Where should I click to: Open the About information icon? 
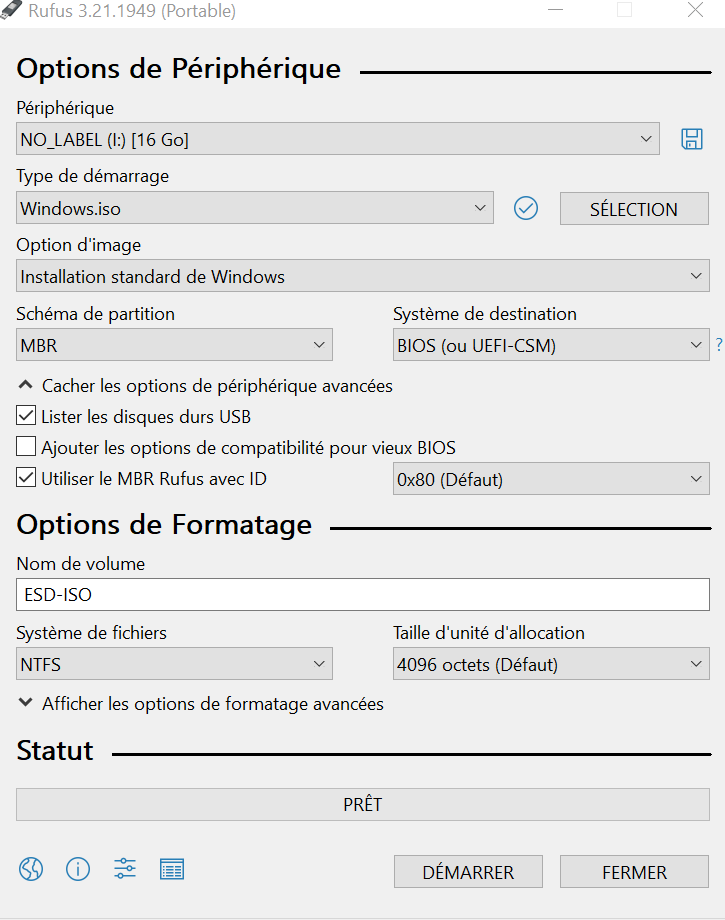[x=78, y=869]
